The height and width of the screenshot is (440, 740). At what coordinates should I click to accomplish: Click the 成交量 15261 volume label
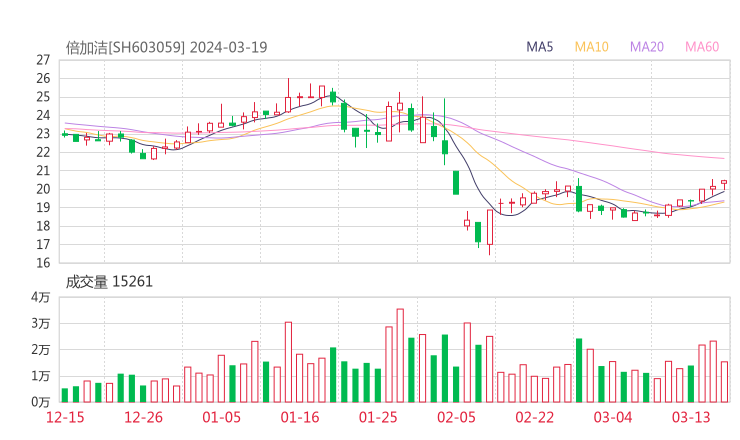[109, 282]
